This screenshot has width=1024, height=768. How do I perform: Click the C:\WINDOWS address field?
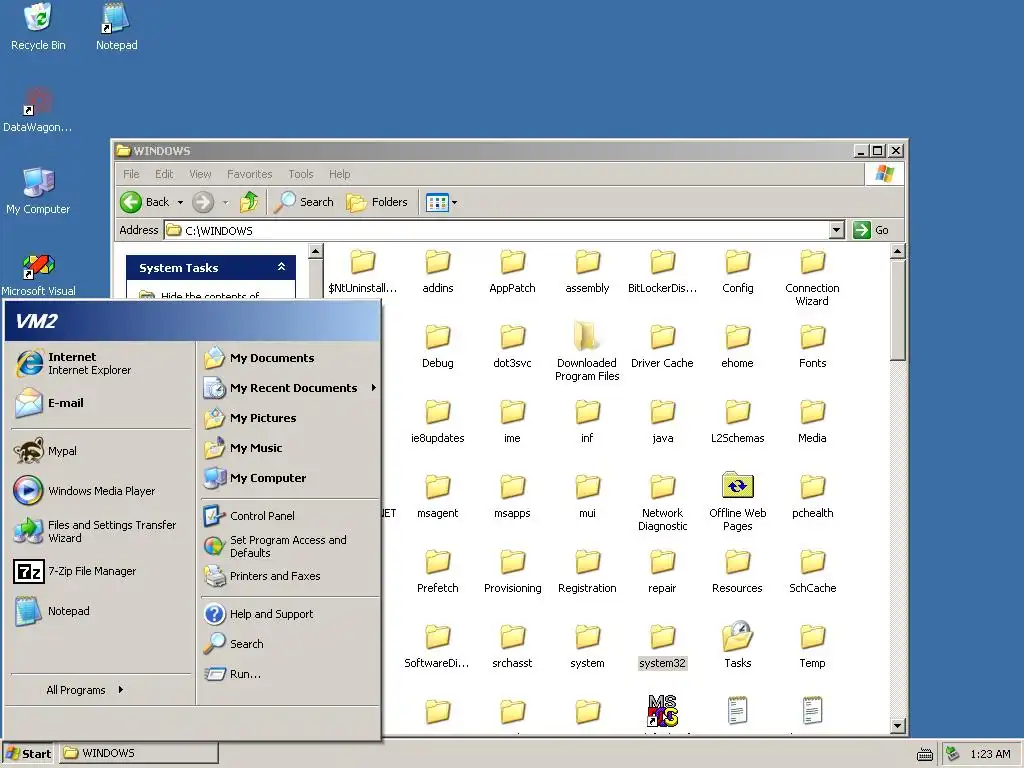pos(496,231)
